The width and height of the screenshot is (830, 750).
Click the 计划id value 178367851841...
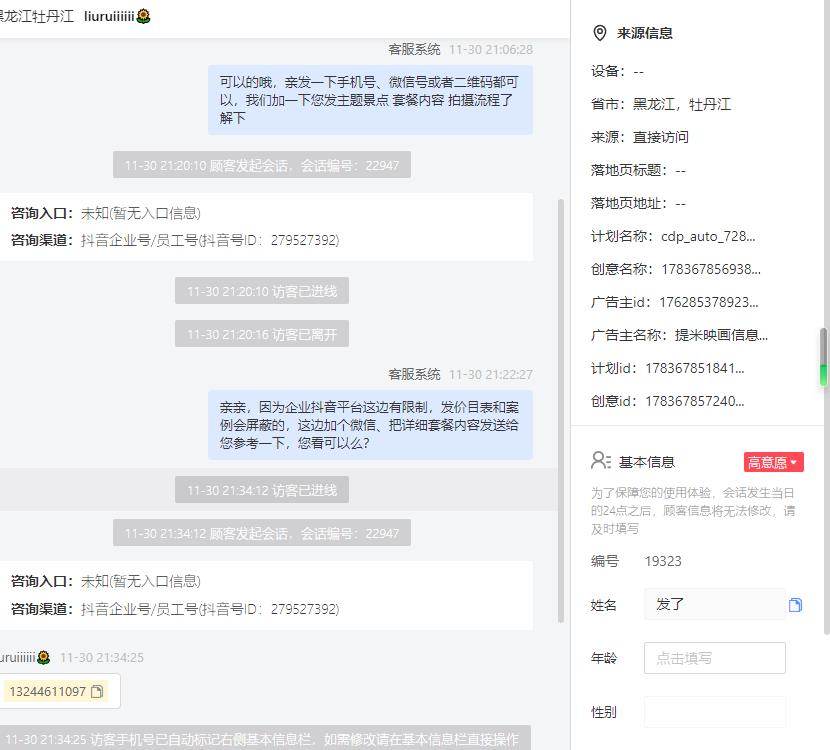pos(694,368)
